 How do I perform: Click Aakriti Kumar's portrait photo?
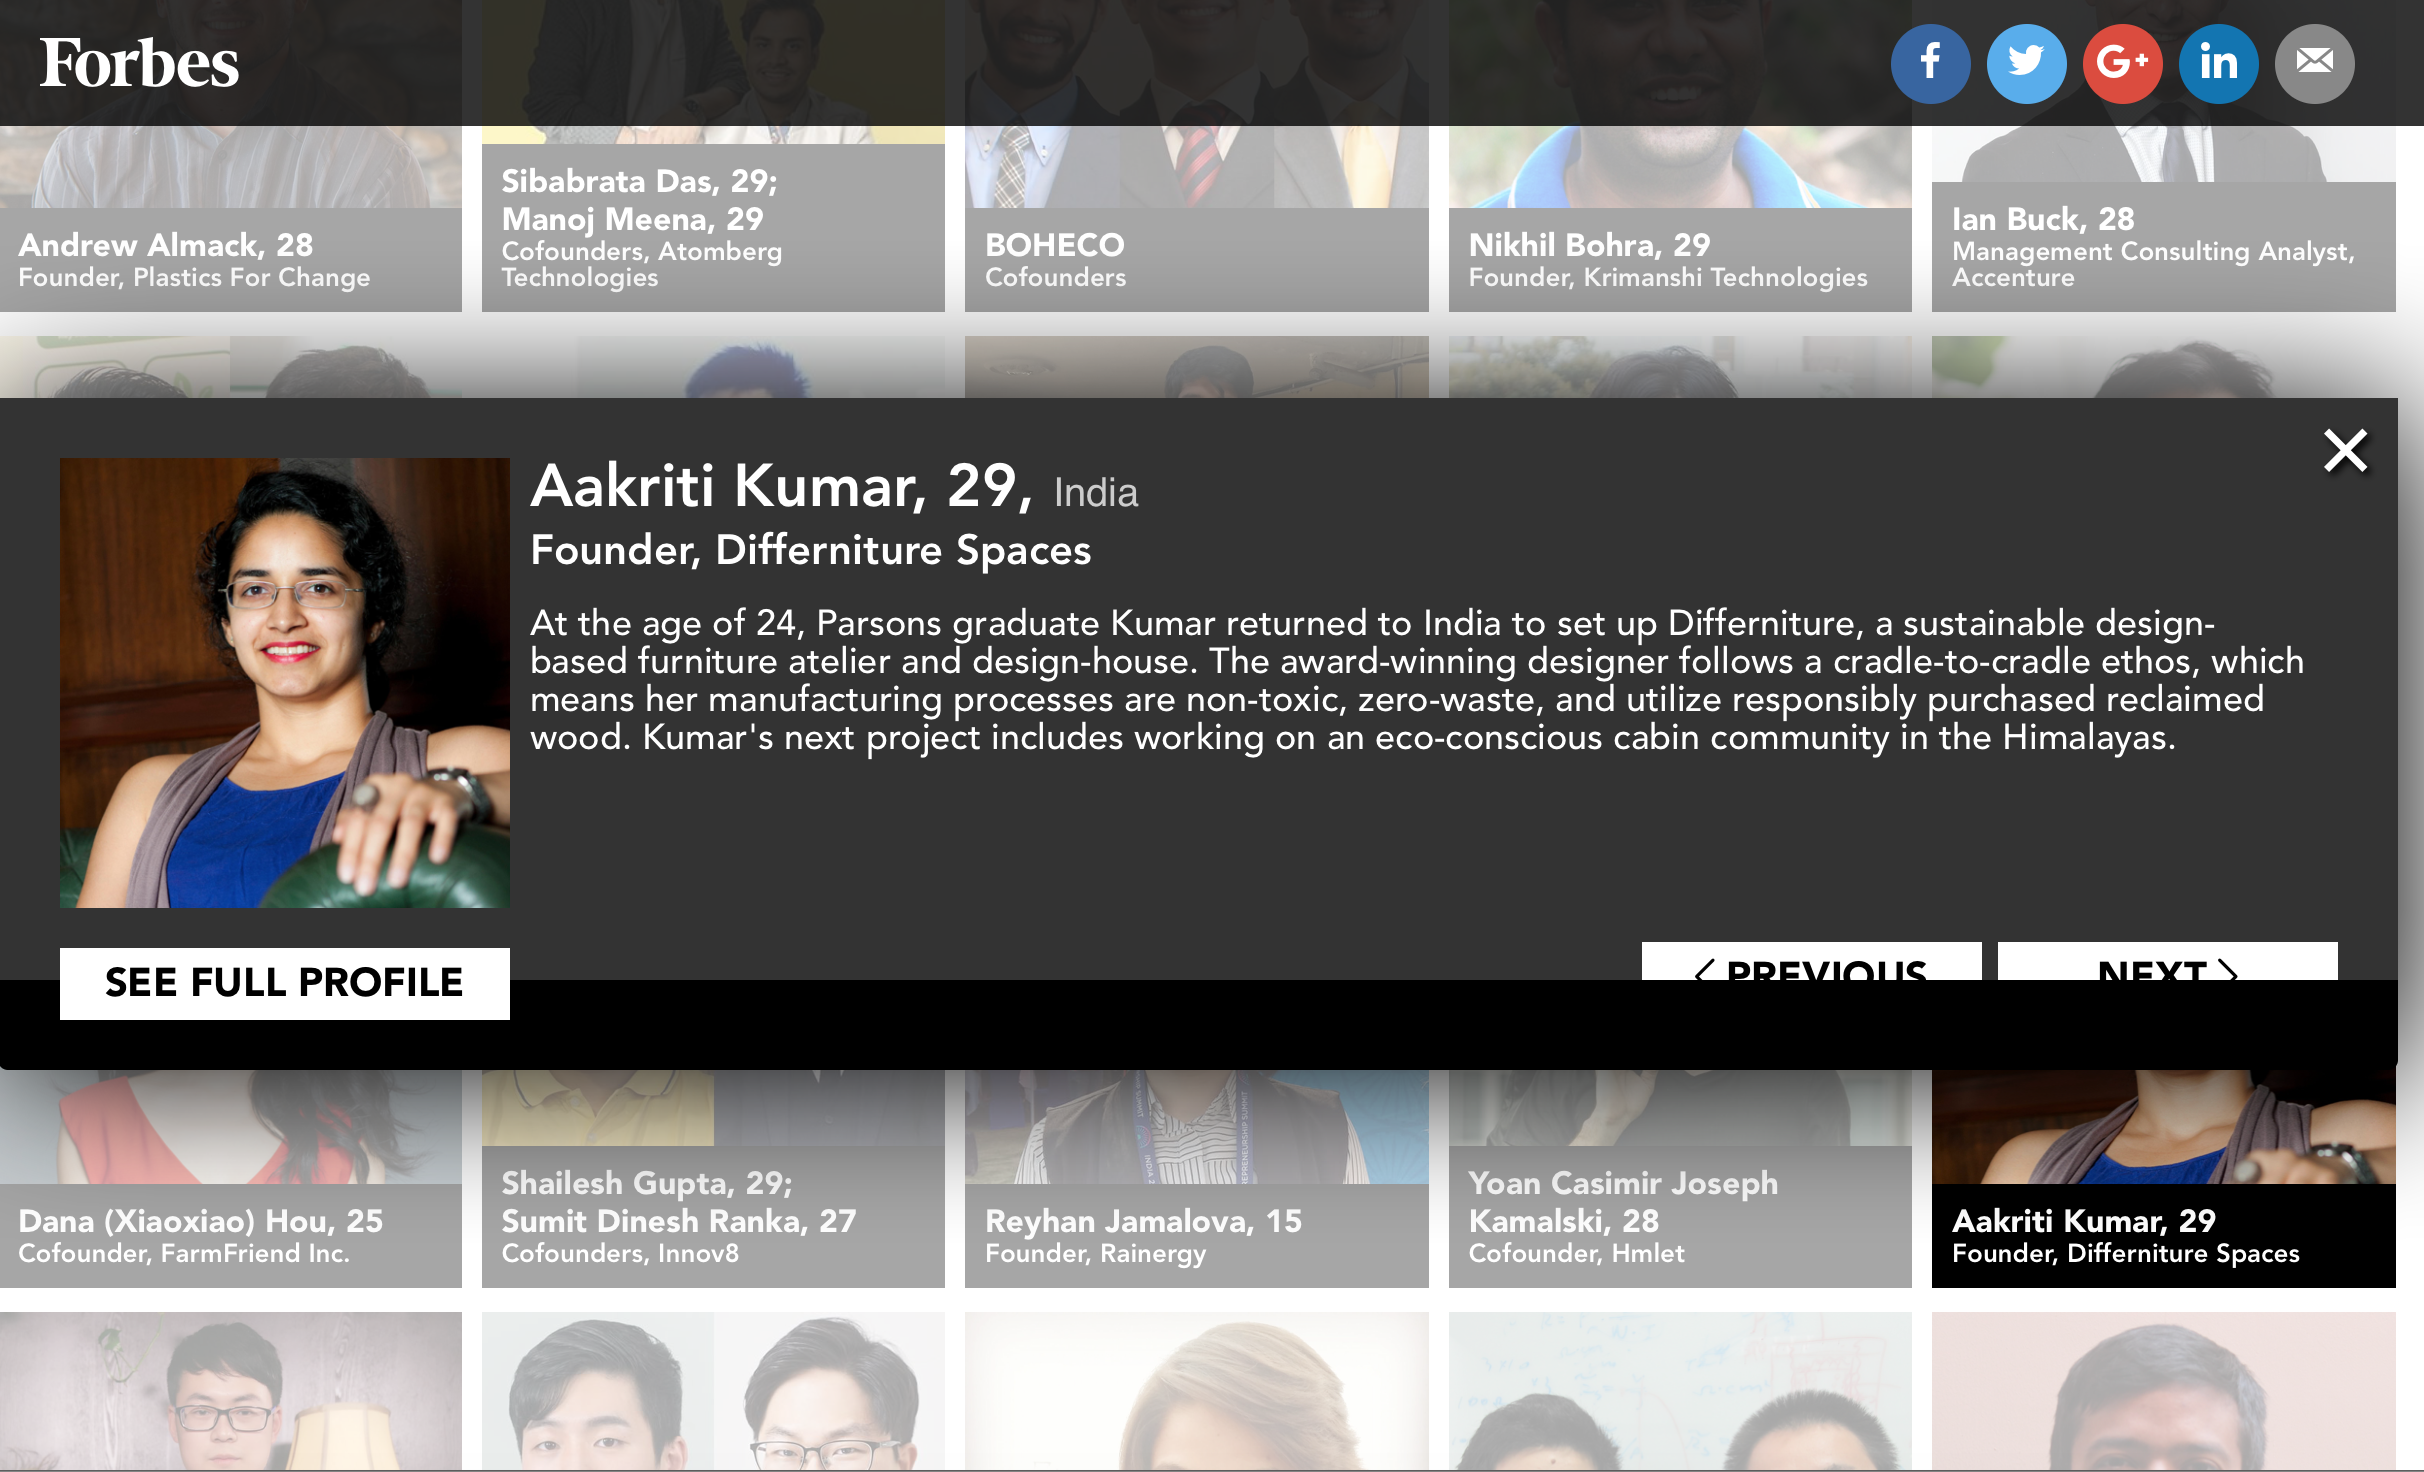pyautogui.click(x=284, y=683)
